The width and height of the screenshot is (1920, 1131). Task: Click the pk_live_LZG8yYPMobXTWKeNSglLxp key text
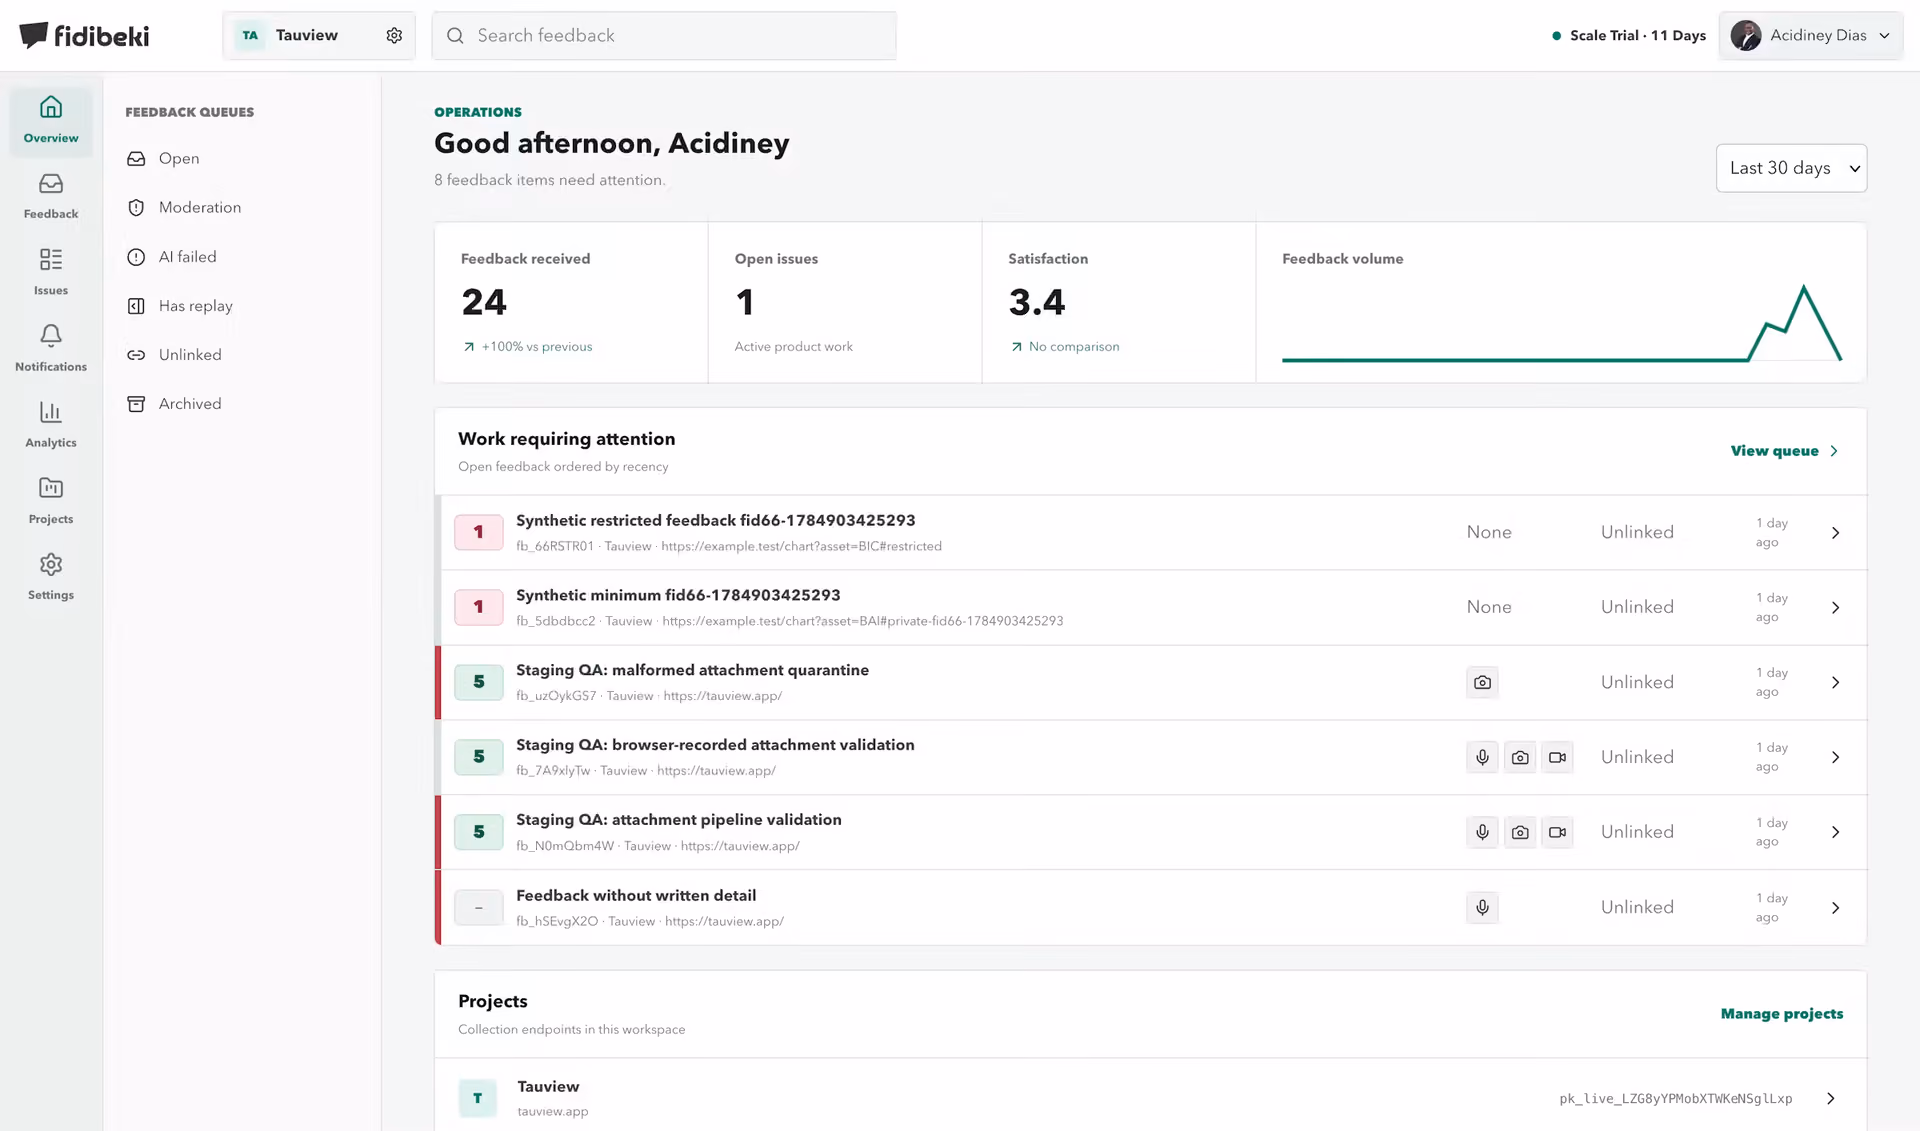coord(1675,1099)
